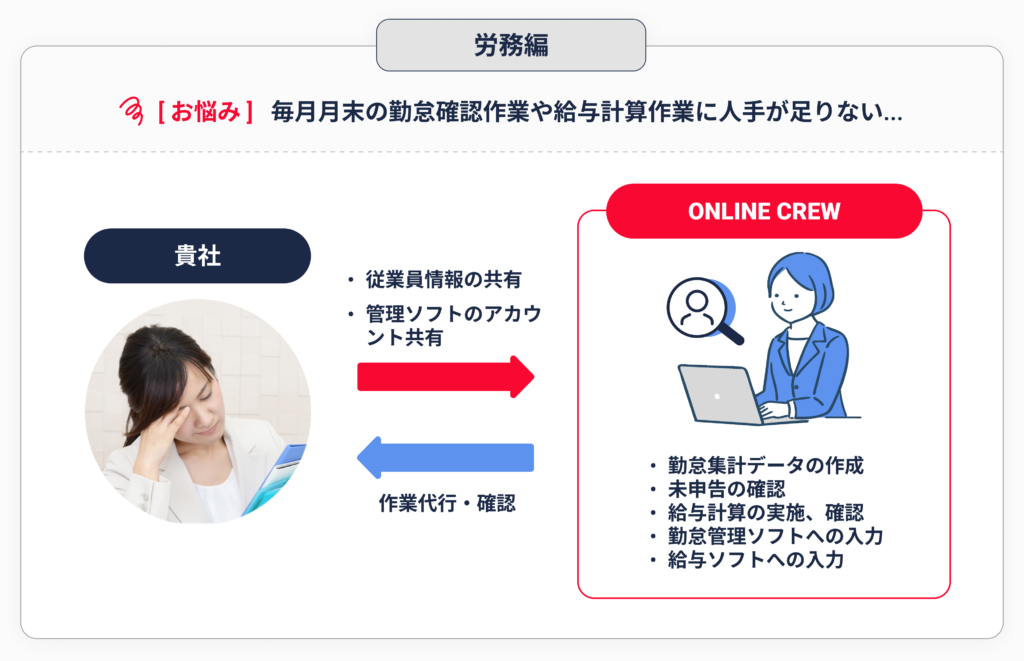Click 給与ソフトへの入力 list item

tap(756, 559)
